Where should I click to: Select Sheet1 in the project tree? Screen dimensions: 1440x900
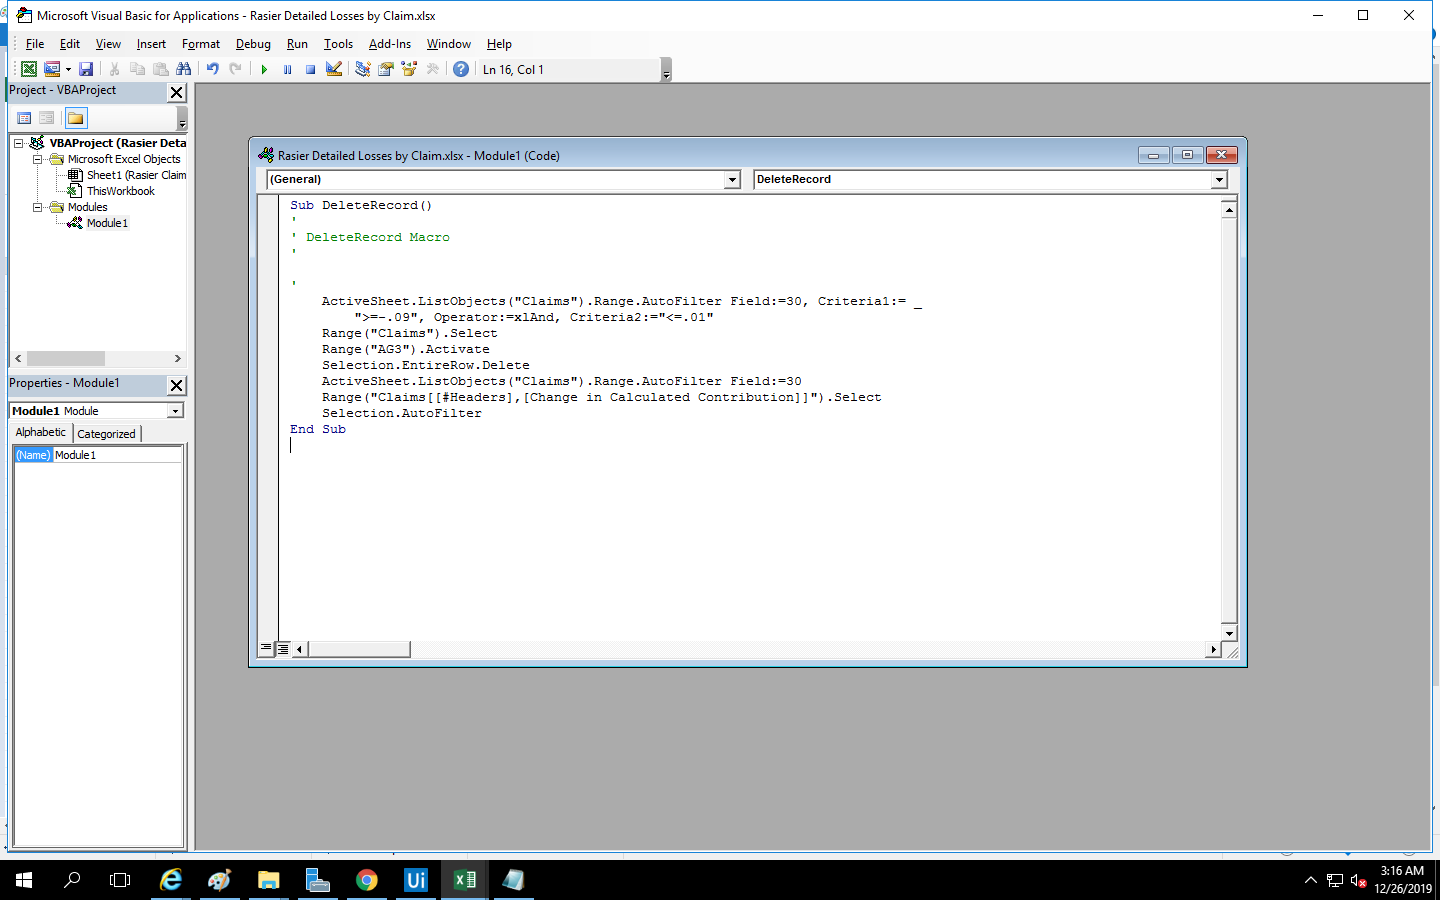click(136, 175)
